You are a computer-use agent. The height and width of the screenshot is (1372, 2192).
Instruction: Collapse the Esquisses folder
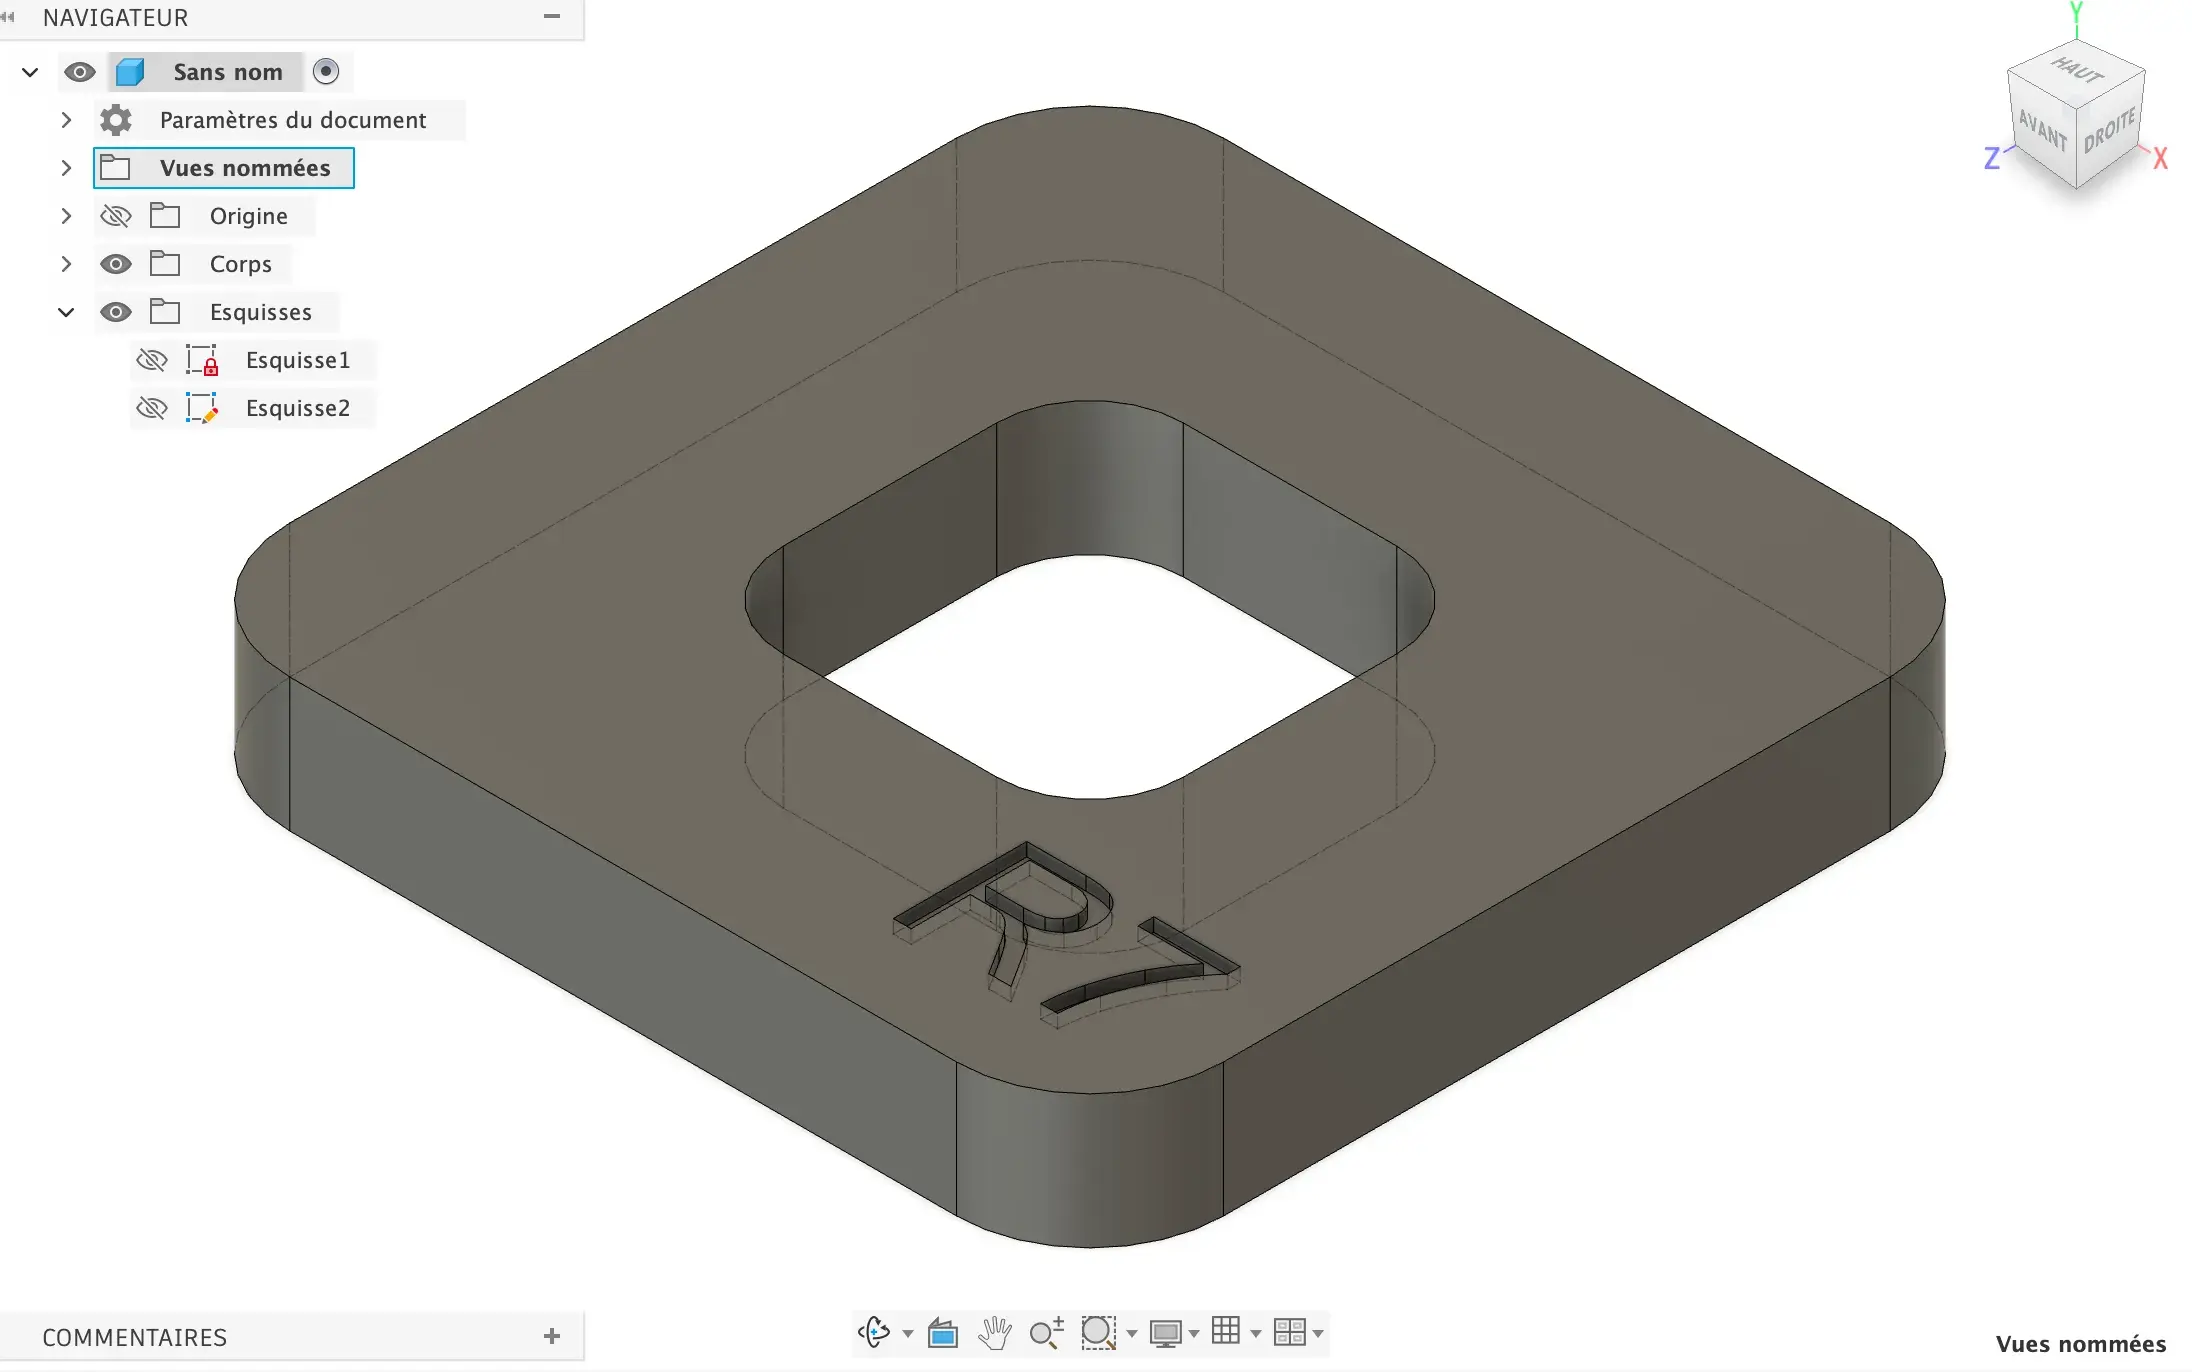click(x=66, y=312)
